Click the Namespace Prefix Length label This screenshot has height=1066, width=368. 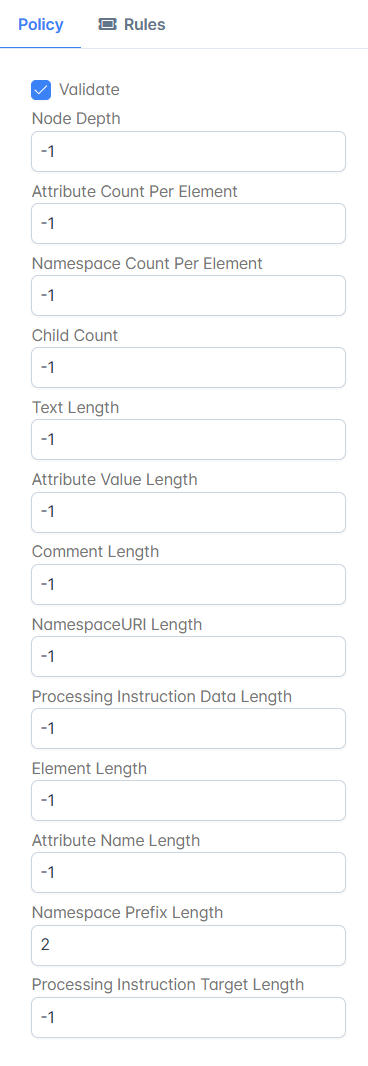pos(127,912)
